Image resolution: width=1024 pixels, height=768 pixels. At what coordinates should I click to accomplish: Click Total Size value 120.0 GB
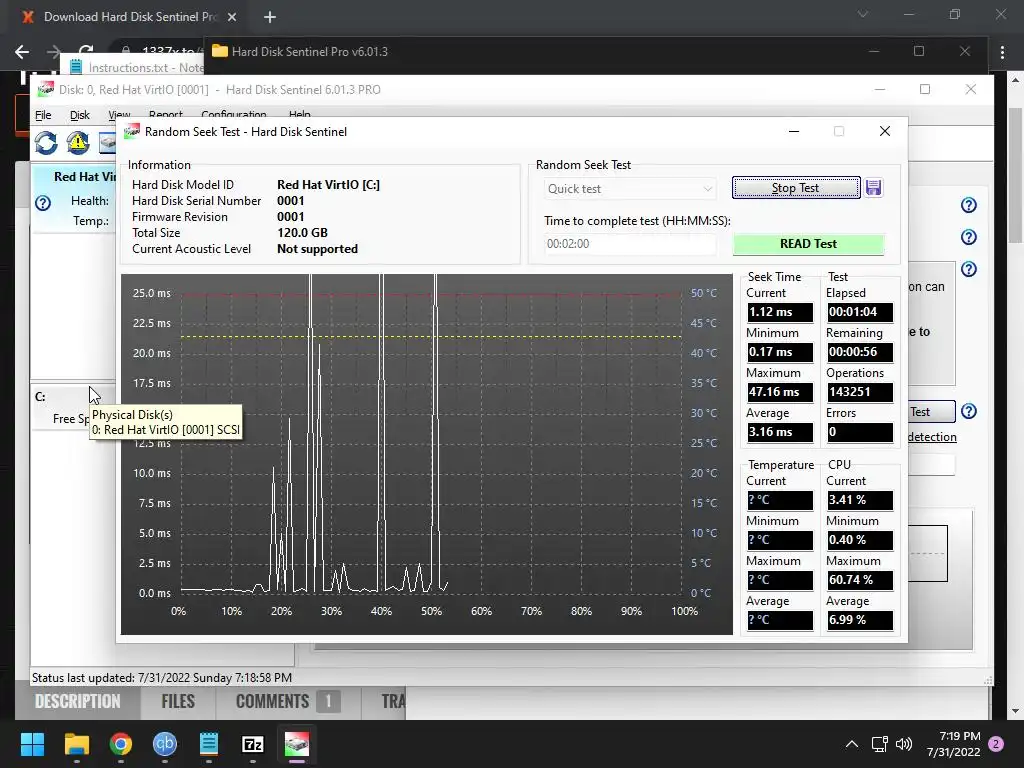(x=302, y=232)
